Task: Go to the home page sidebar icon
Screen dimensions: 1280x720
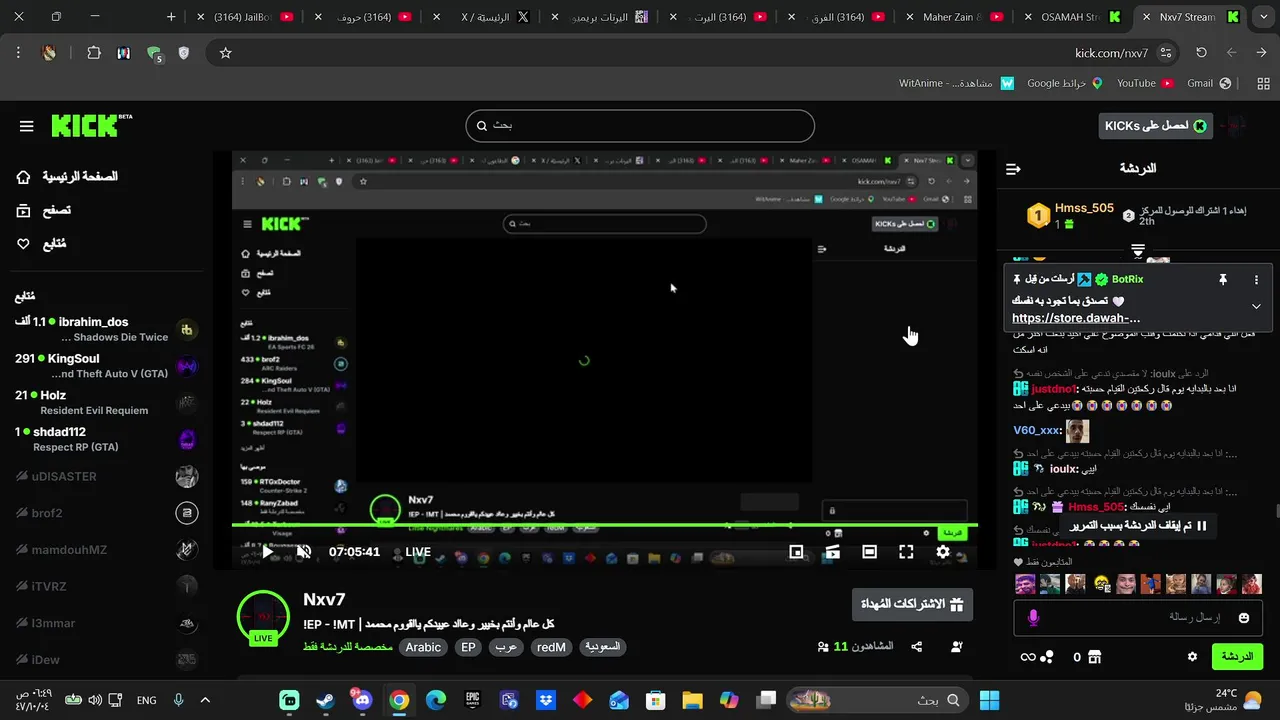Action: 24,177
